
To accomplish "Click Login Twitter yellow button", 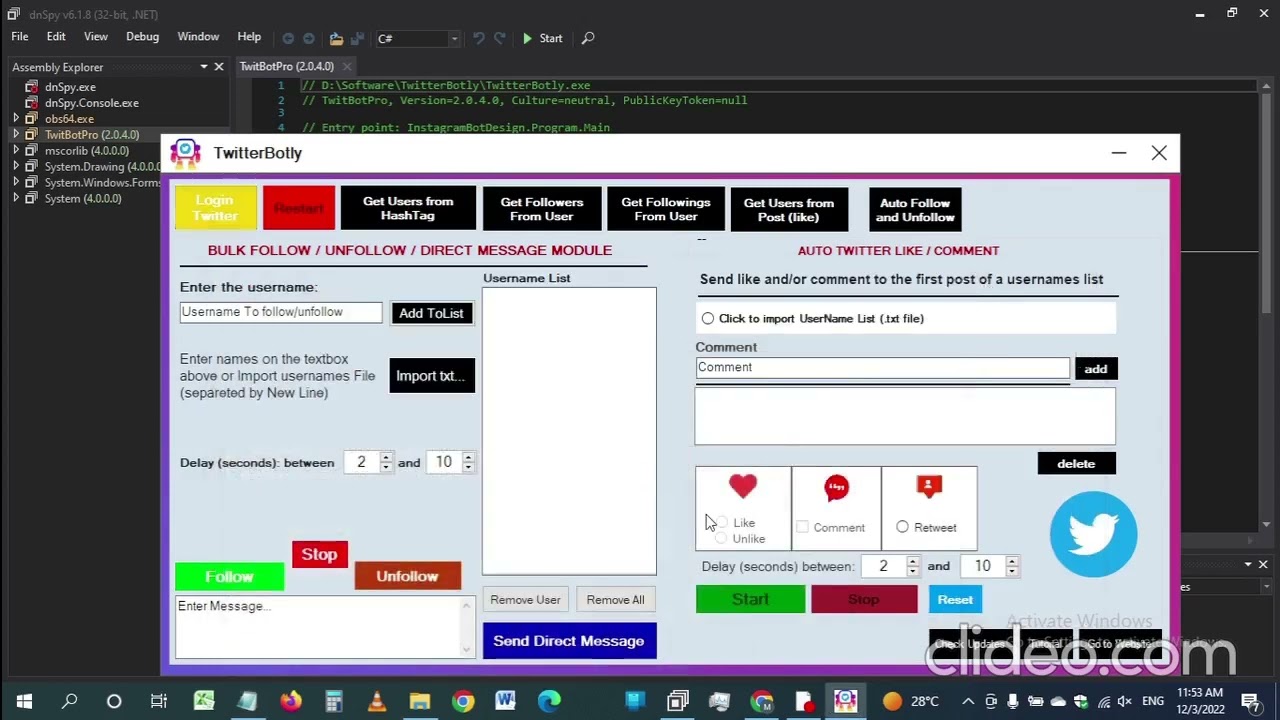I will point(215,208).
